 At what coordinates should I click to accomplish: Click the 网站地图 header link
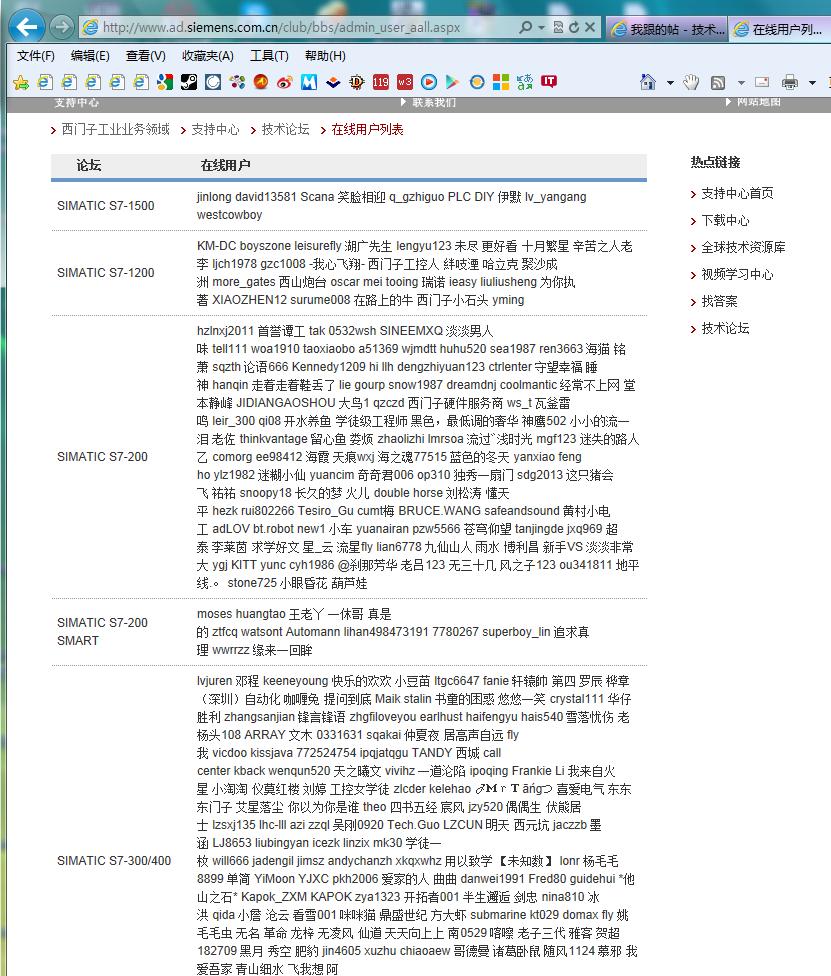[758, 102]
